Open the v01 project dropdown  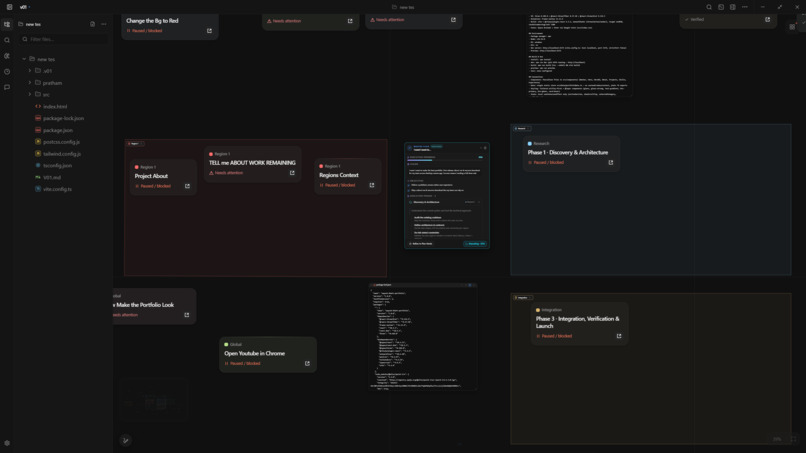tap(25, 7)
